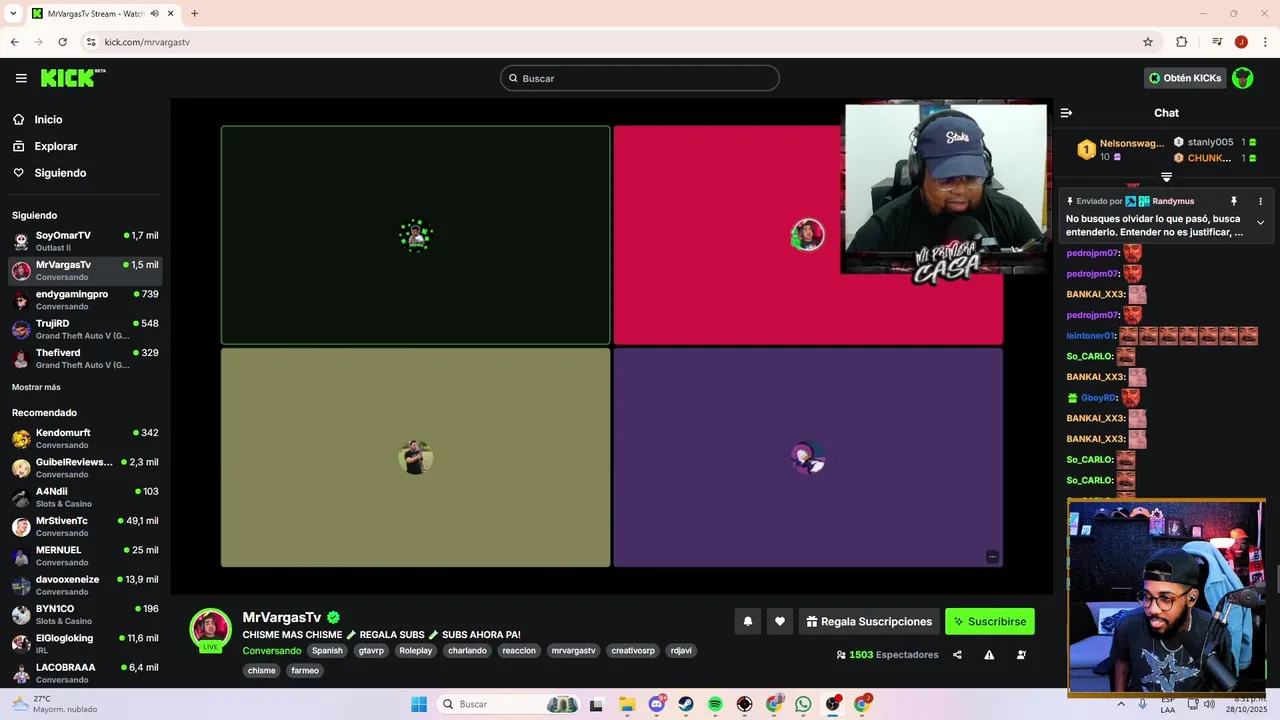Open Inicio in the sidebar
Screen dimensions: 1280x720
[x=85, y=119]
